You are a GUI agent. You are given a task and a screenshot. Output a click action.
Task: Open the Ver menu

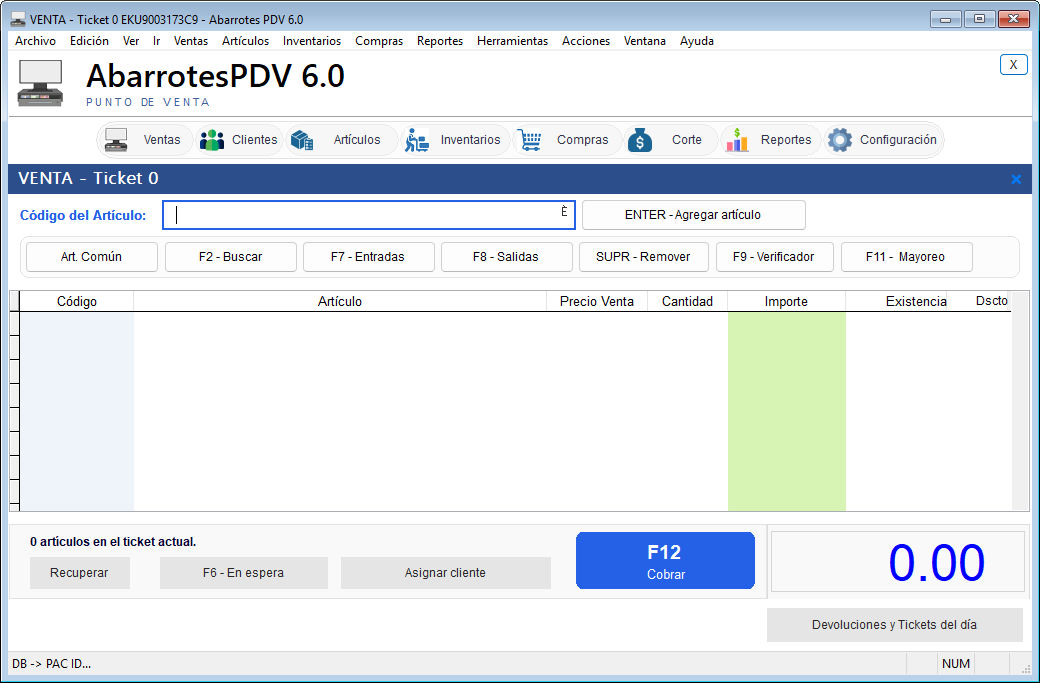tap(131, 41)
